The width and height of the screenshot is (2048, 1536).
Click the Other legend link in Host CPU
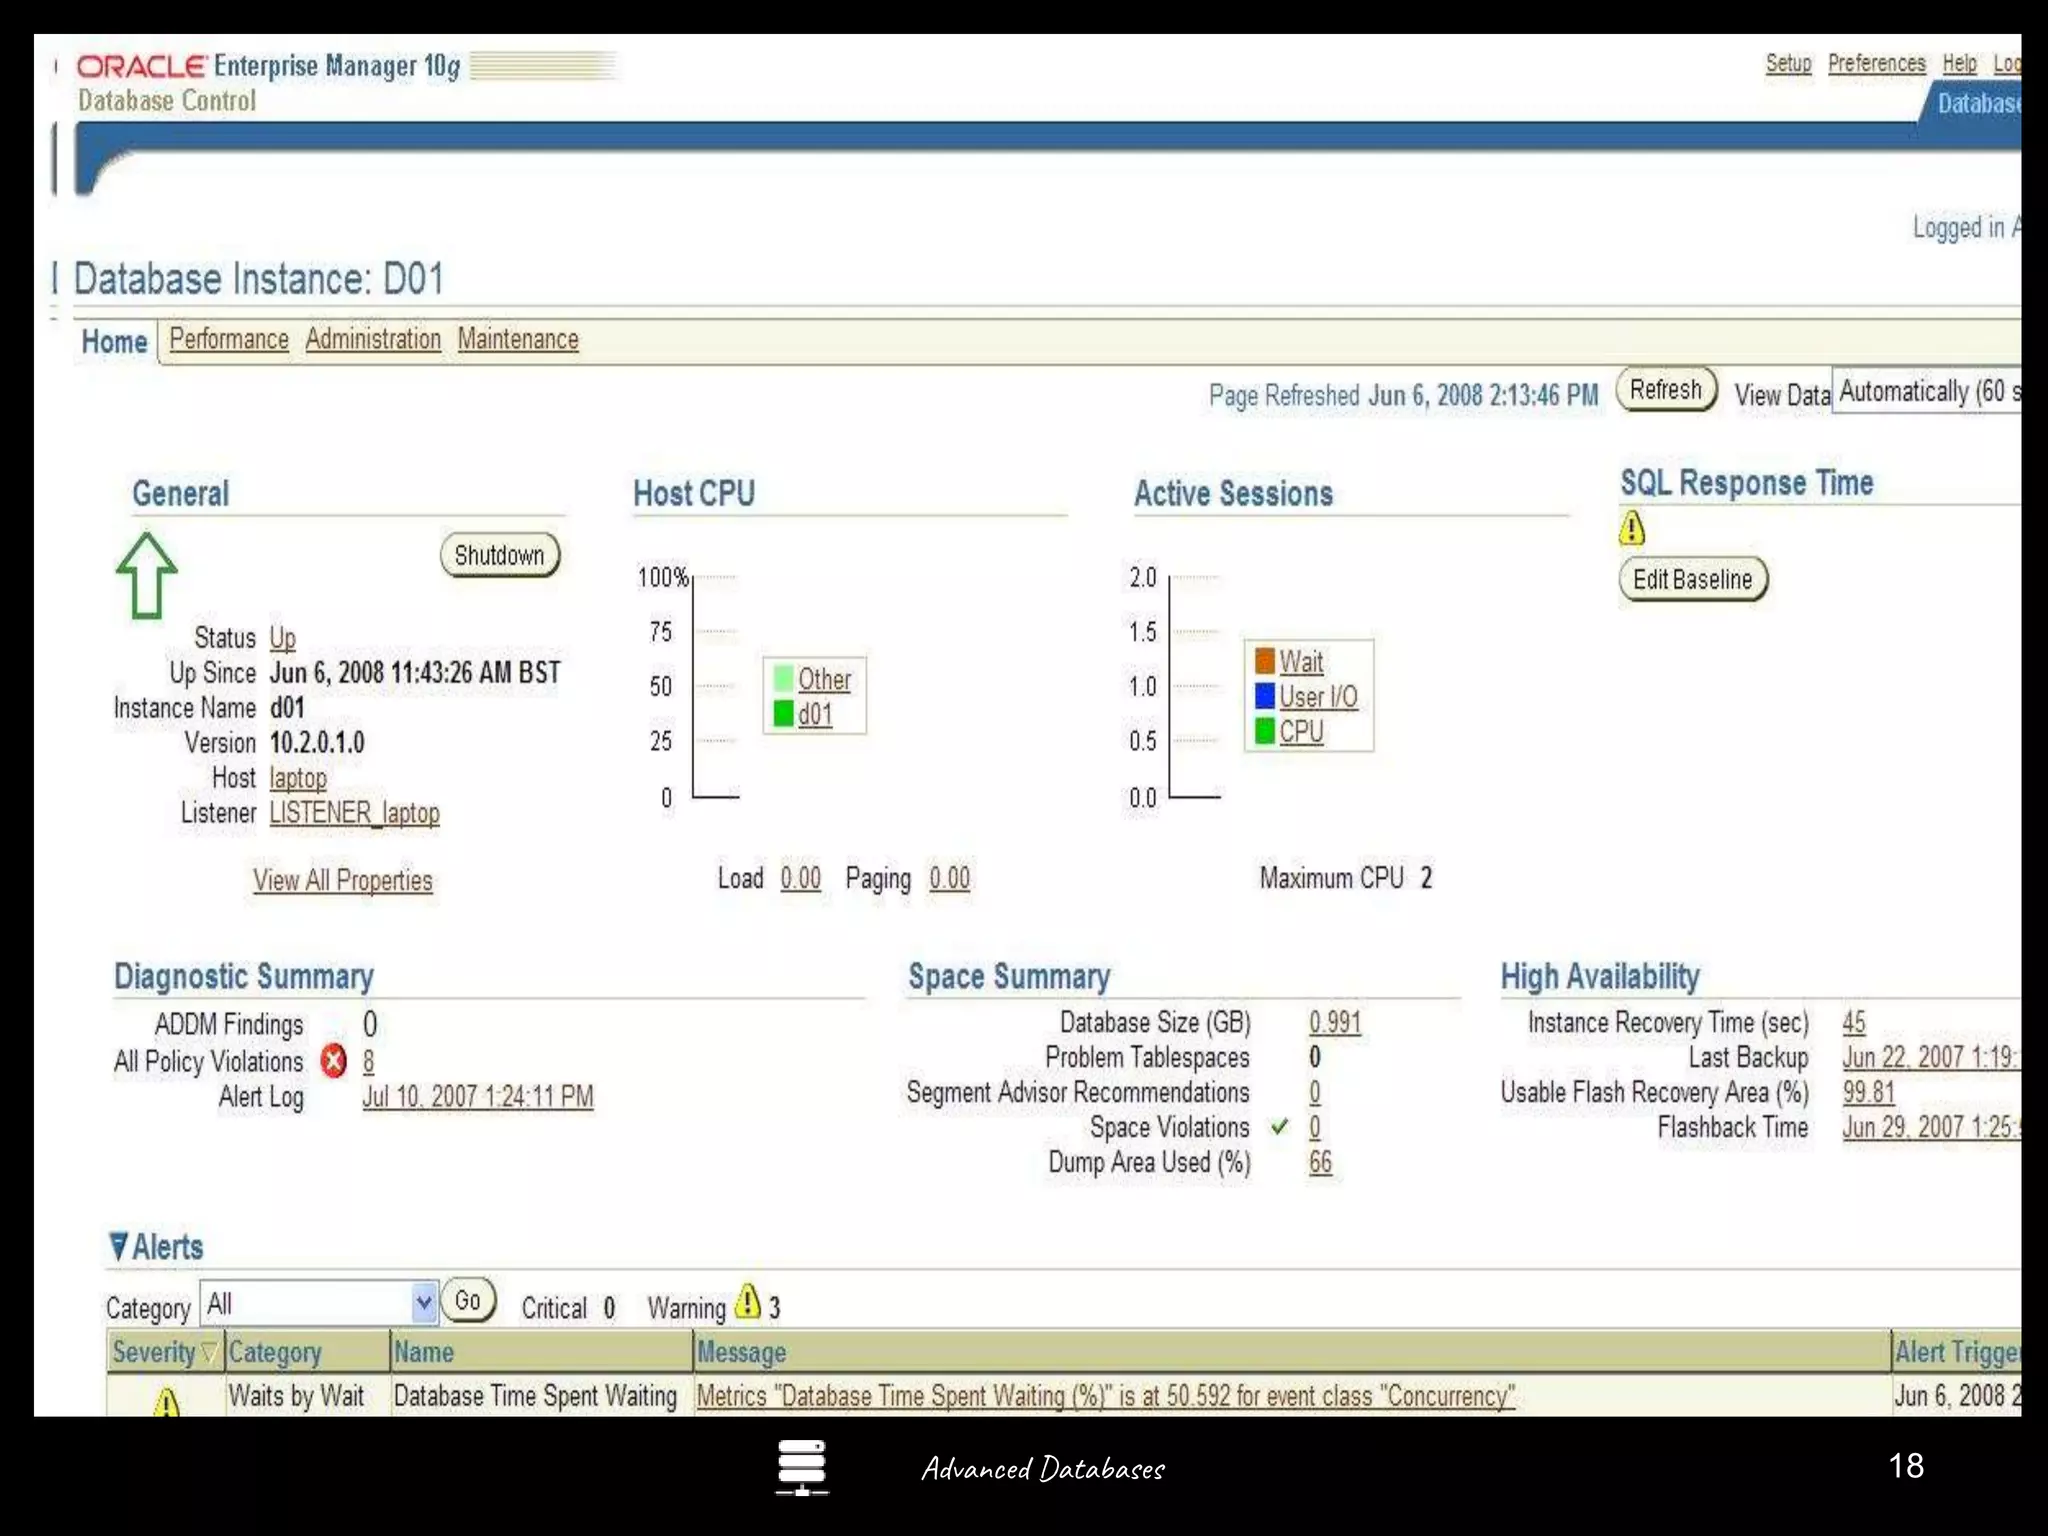pos(824,679)
